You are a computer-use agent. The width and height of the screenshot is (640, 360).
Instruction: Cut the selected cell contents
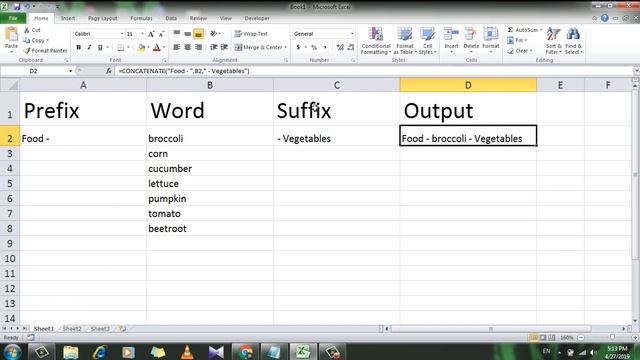click(x=32, y=30)
